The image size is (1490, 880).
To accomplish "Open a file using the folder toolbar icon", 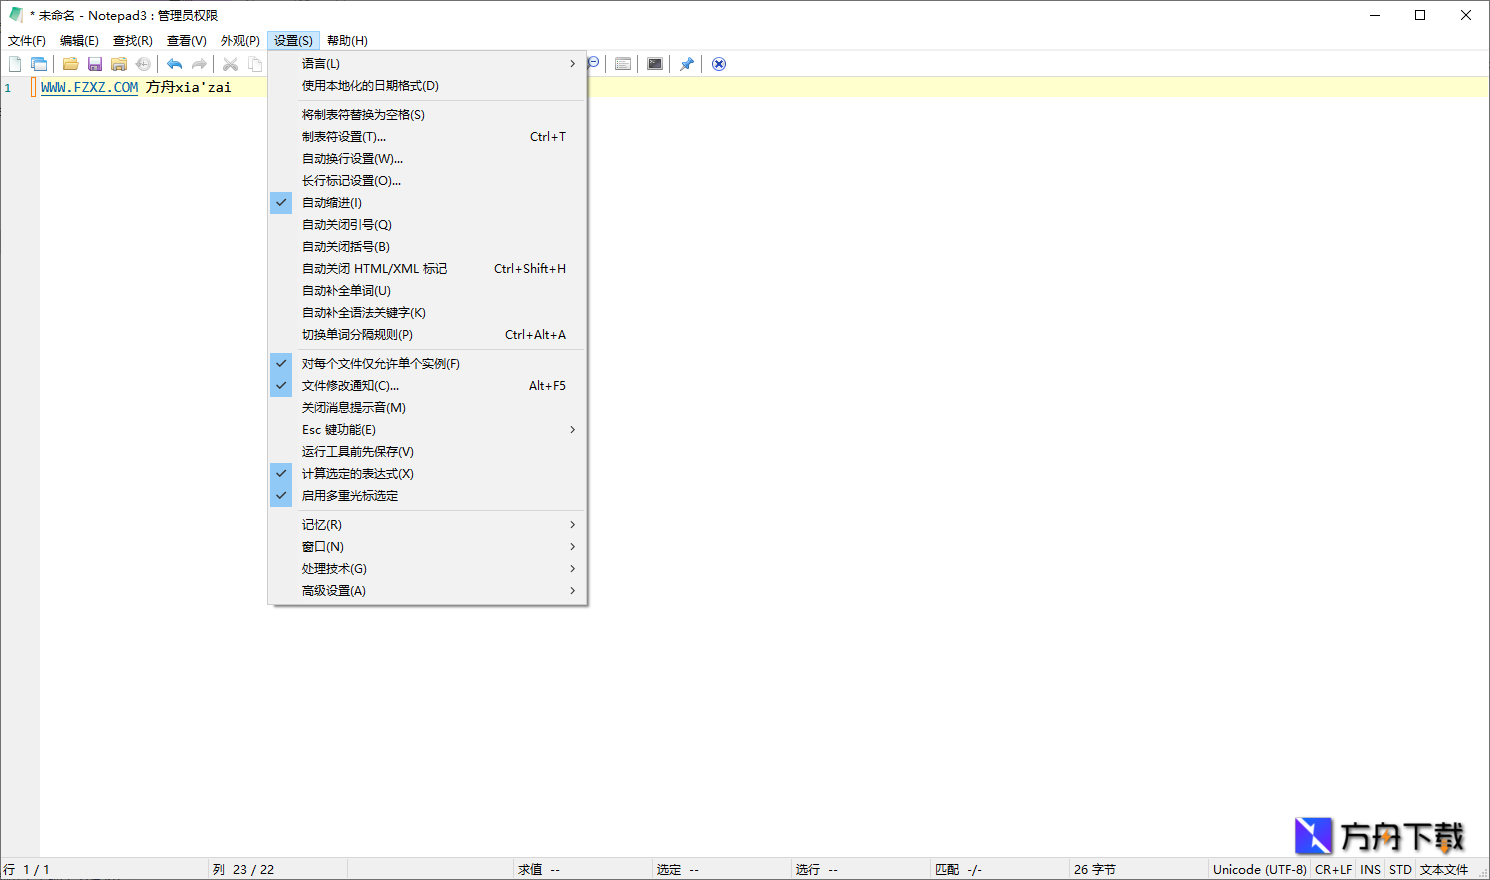I will point(70,63).
